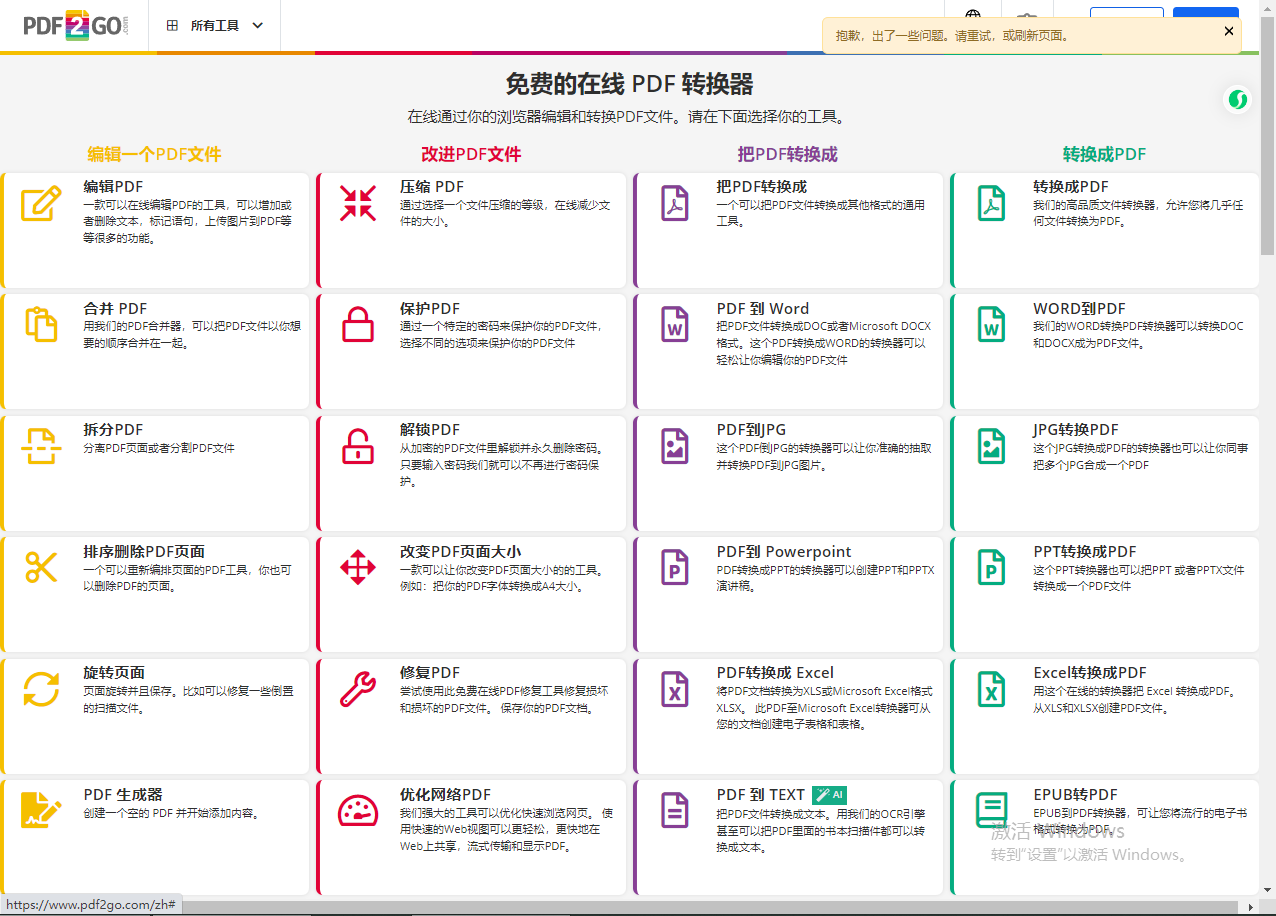Open the 编辑PDF tool title link
The width and height of the screenshot is (1276, 916).
coord(113,187)
